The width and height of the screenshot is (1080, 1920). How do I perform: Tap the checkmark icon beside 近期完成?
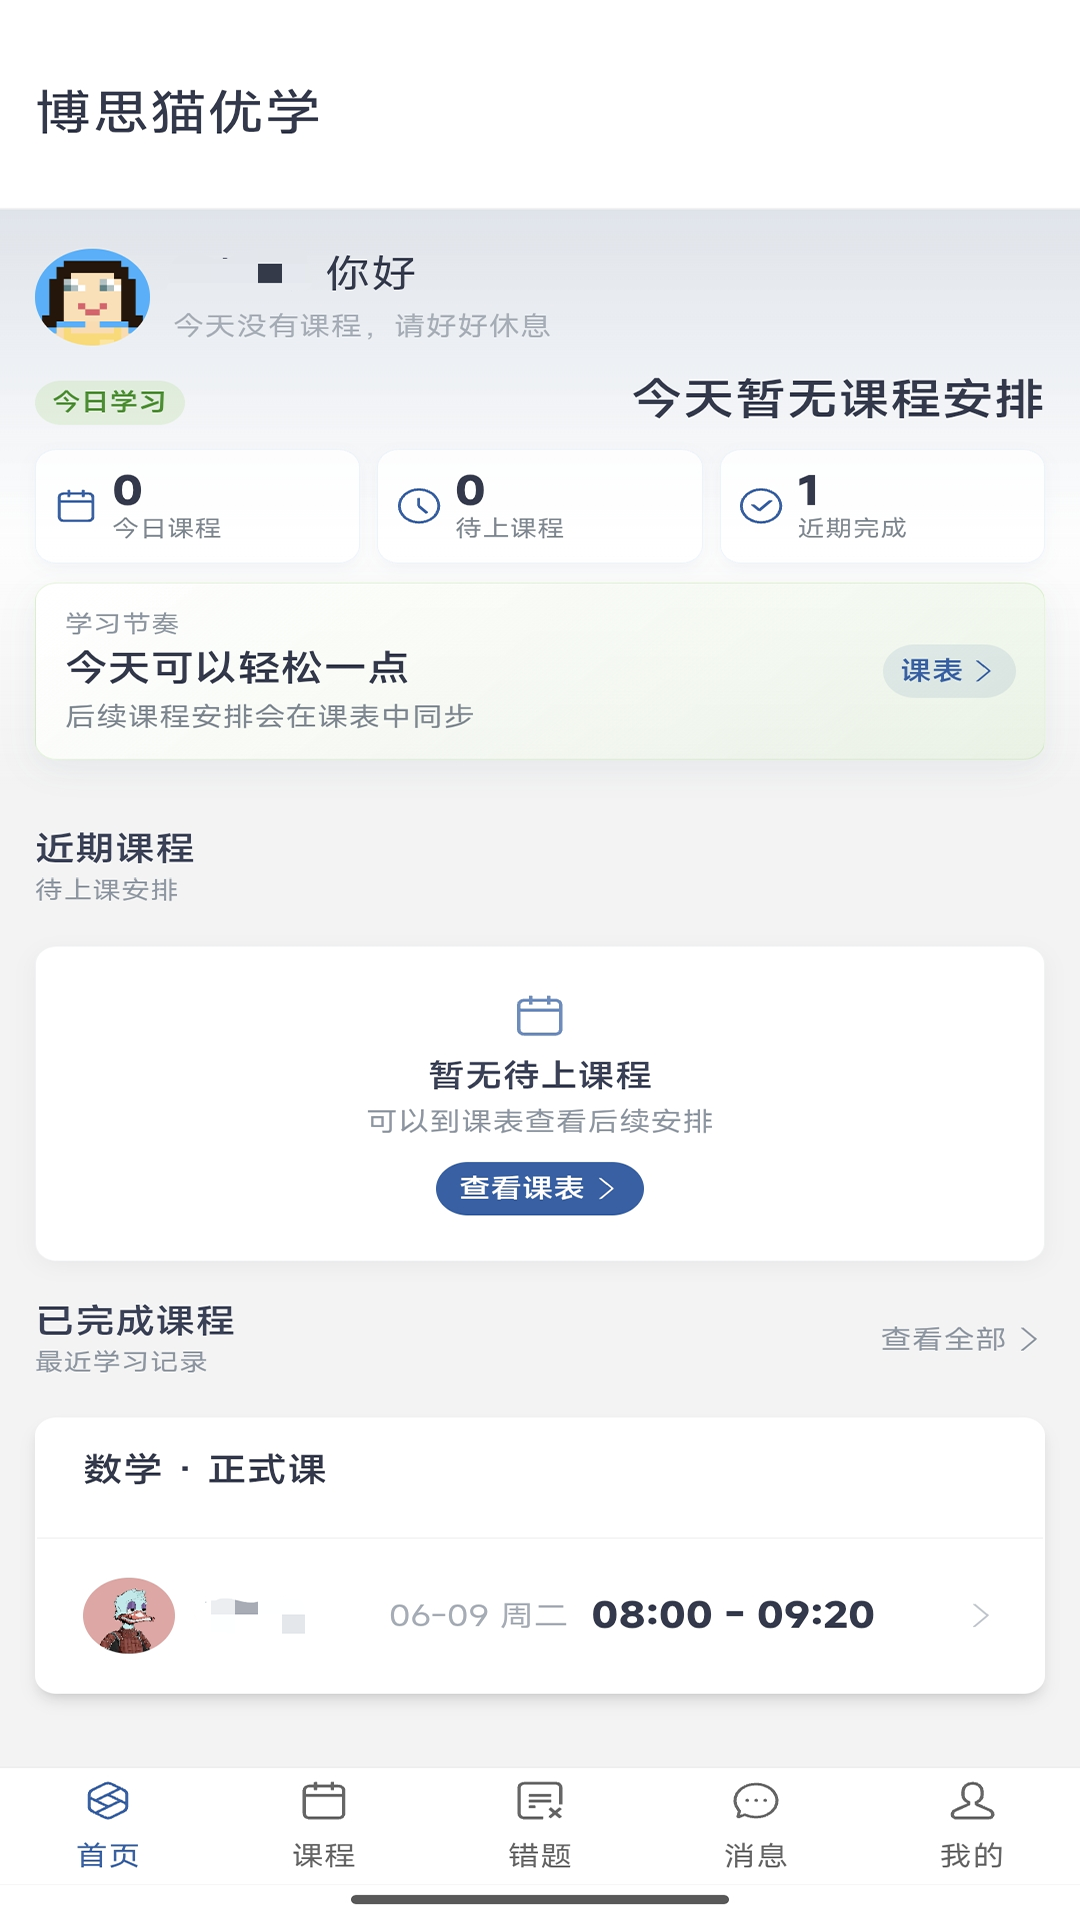point(761,506)
